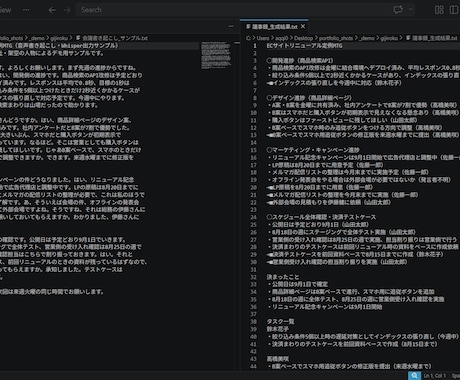Click line 25 text 公開日は予定どおり9月1日（山田太郎）
This screenshot has height=380, width=460.
(x=320, y=225)
